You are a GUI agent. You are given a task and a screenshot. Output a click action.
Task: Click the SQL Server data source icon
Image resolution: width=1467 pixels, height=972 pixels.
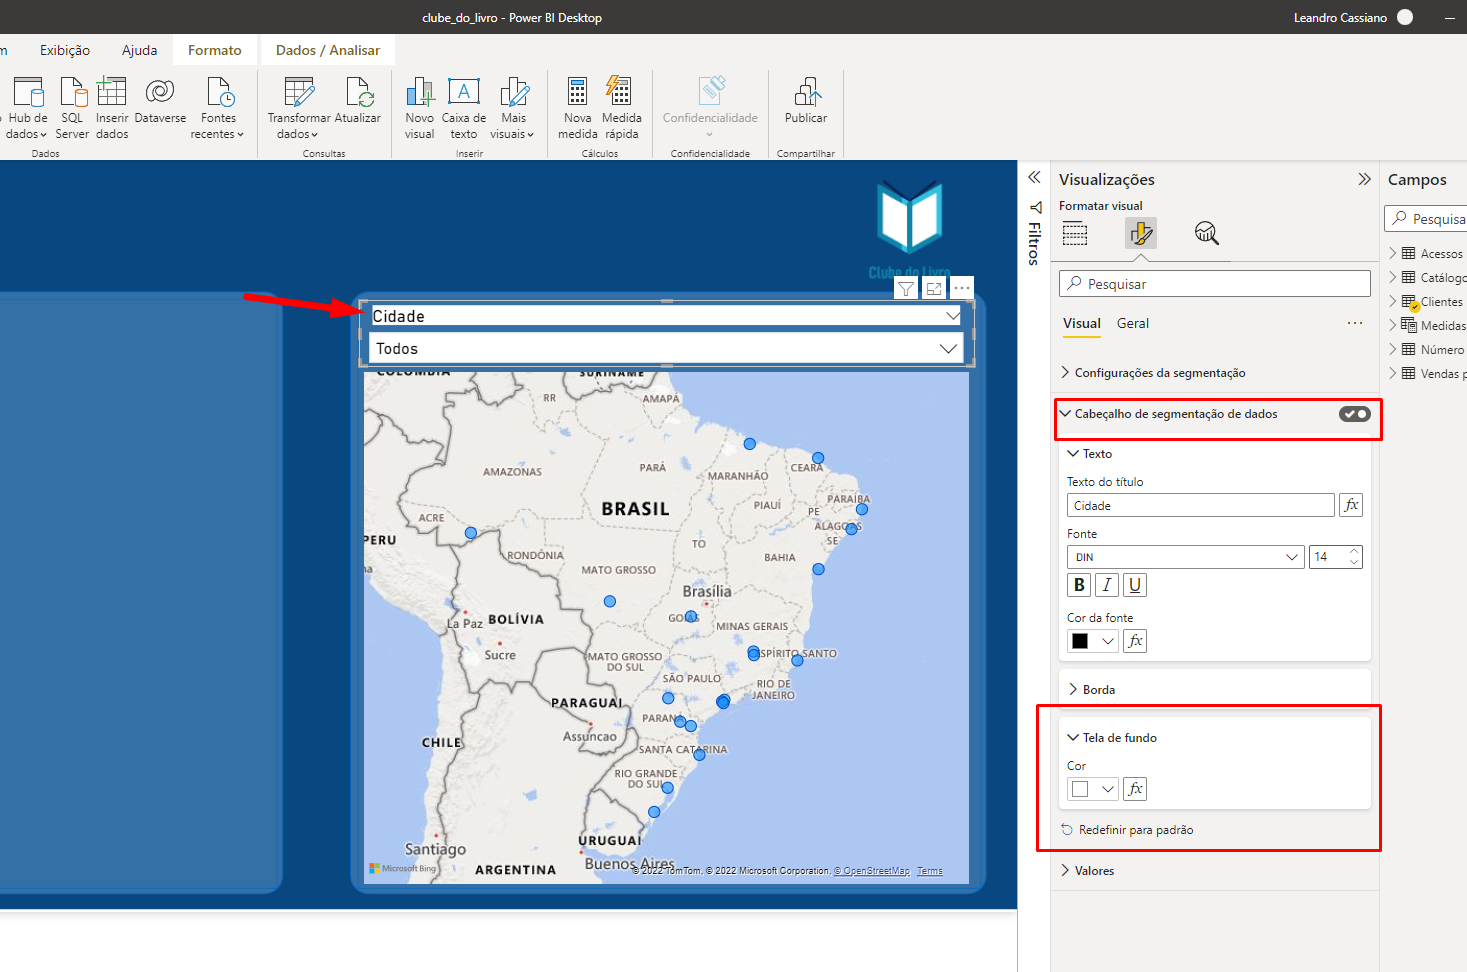tap(72, 108)
